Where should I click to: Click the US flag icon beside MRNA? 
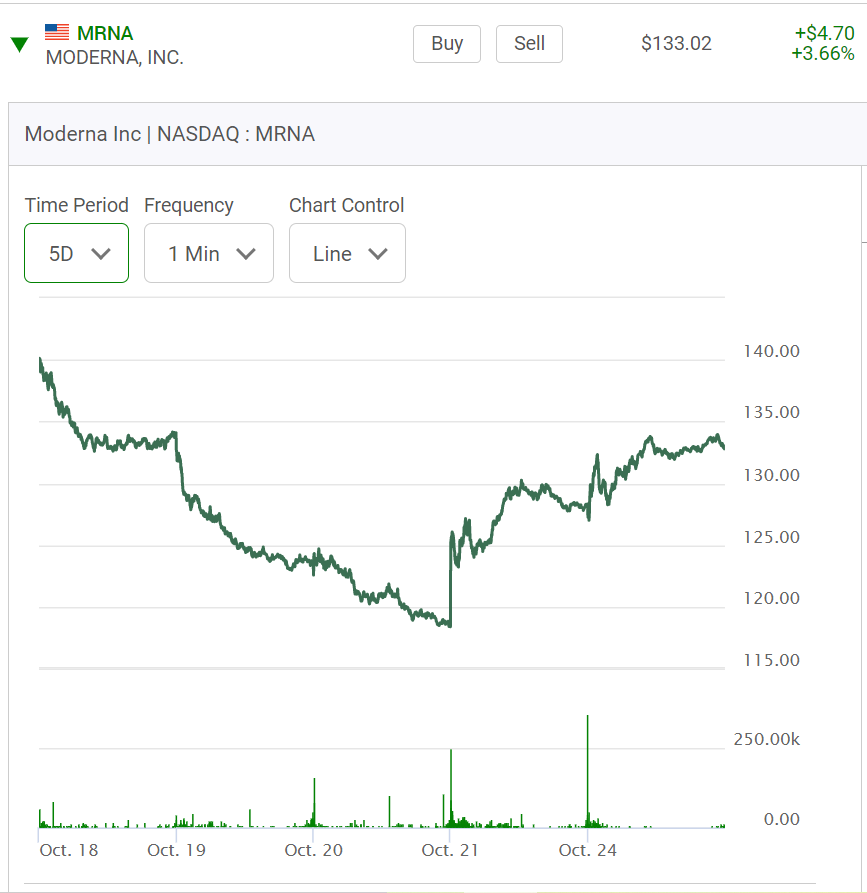point(57,32)
